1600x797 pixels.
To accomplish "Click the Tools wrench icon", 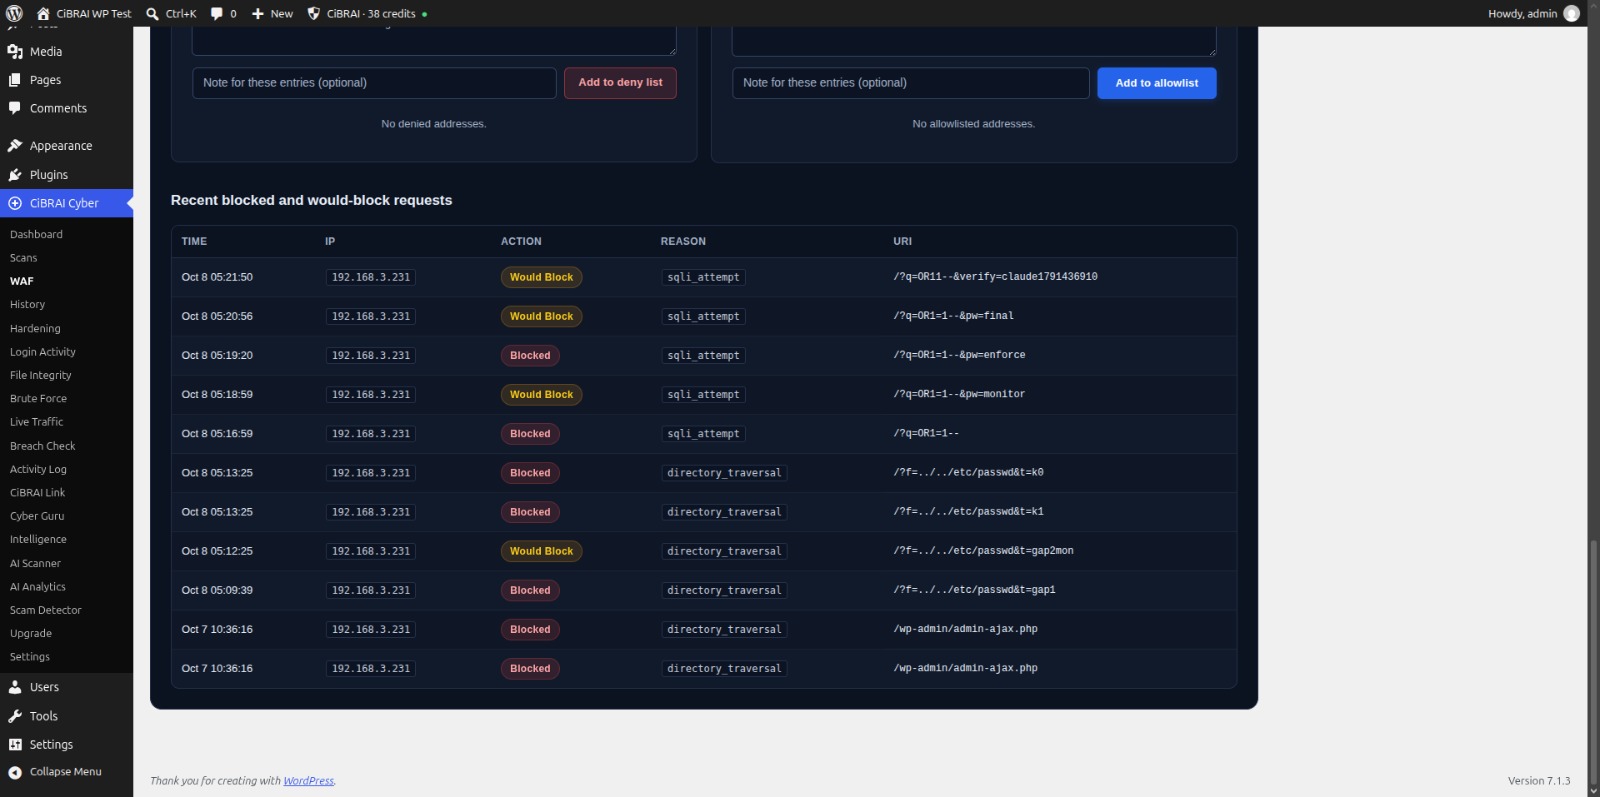I will pyautogui.click(x=15, y=716).
